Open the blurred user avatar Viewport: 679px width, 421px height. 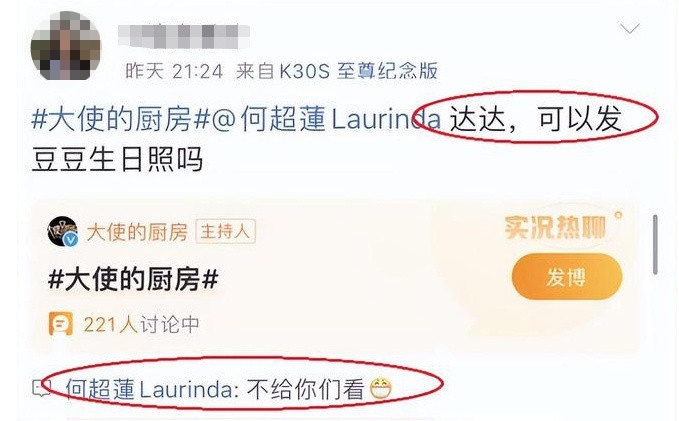tap(66, 46)
